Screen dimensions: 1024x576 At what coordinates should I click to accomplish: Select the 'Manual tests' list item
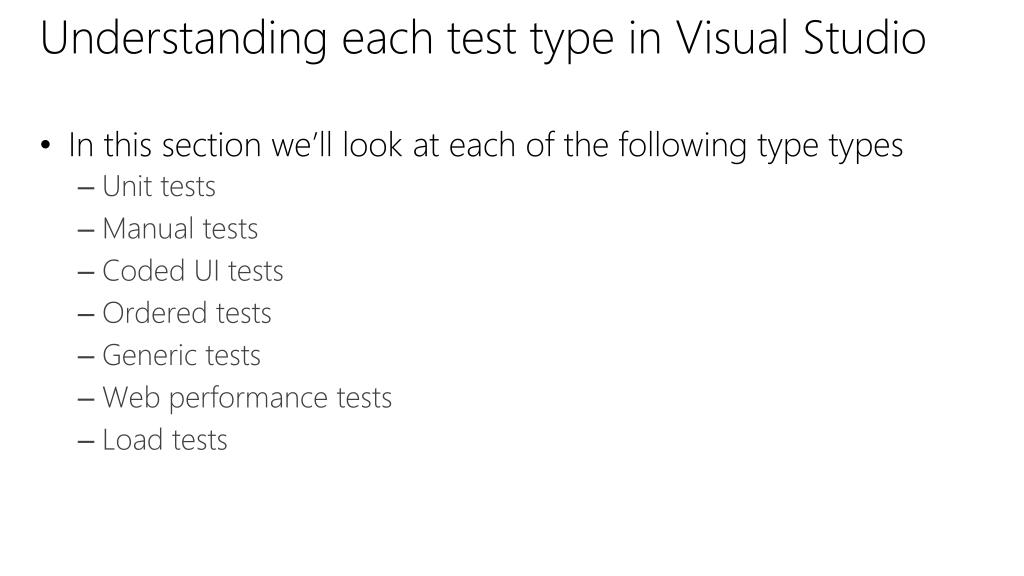point(180,229)
